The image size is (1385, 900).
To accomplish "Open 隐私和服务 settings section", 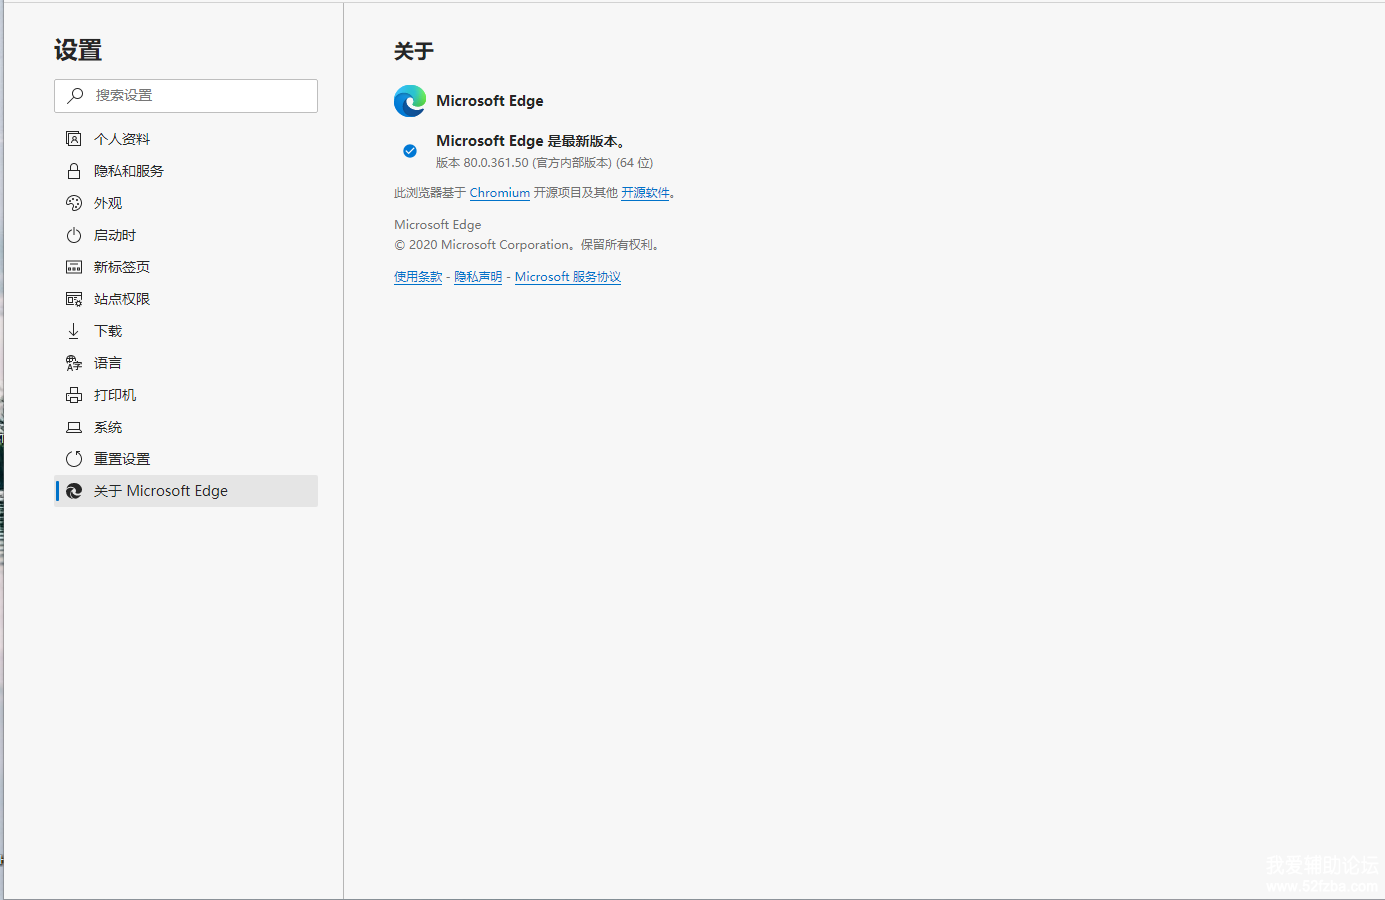I will (186, 171).
